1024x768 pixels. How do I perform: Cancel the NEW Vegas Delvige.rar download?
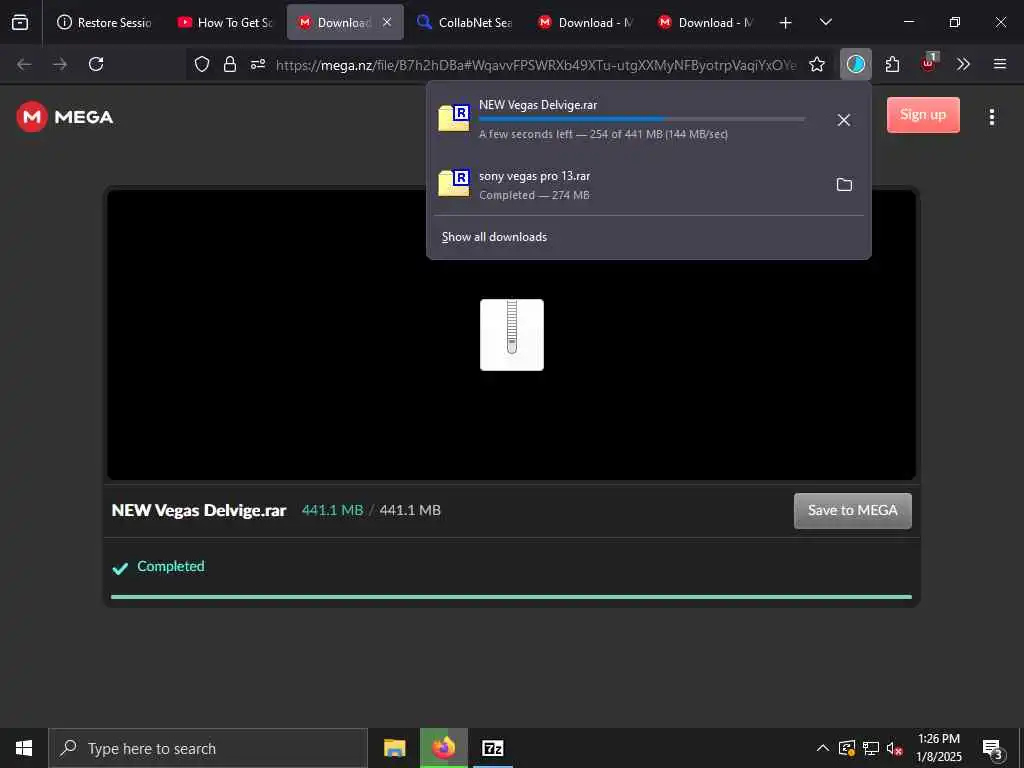(x=843, y=120)
